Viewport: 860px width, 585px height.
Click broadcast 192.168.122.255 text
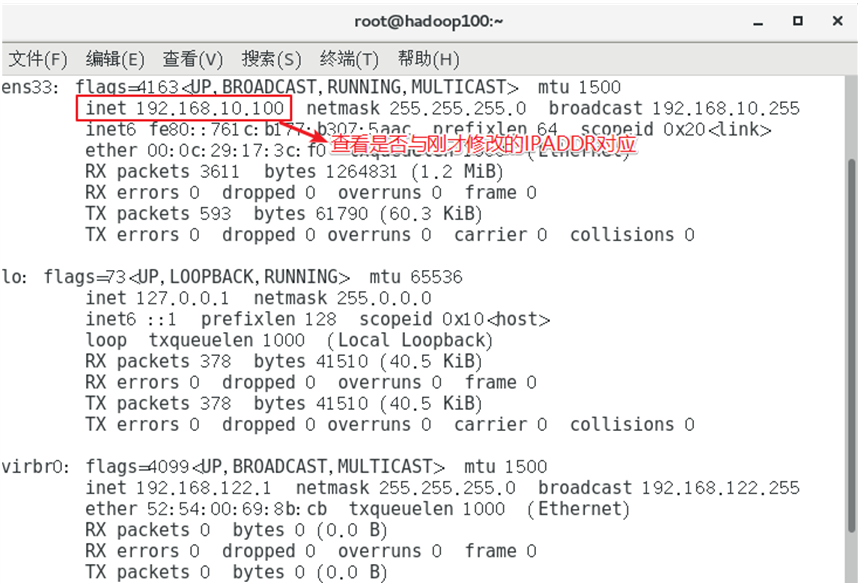coord(669,487)
